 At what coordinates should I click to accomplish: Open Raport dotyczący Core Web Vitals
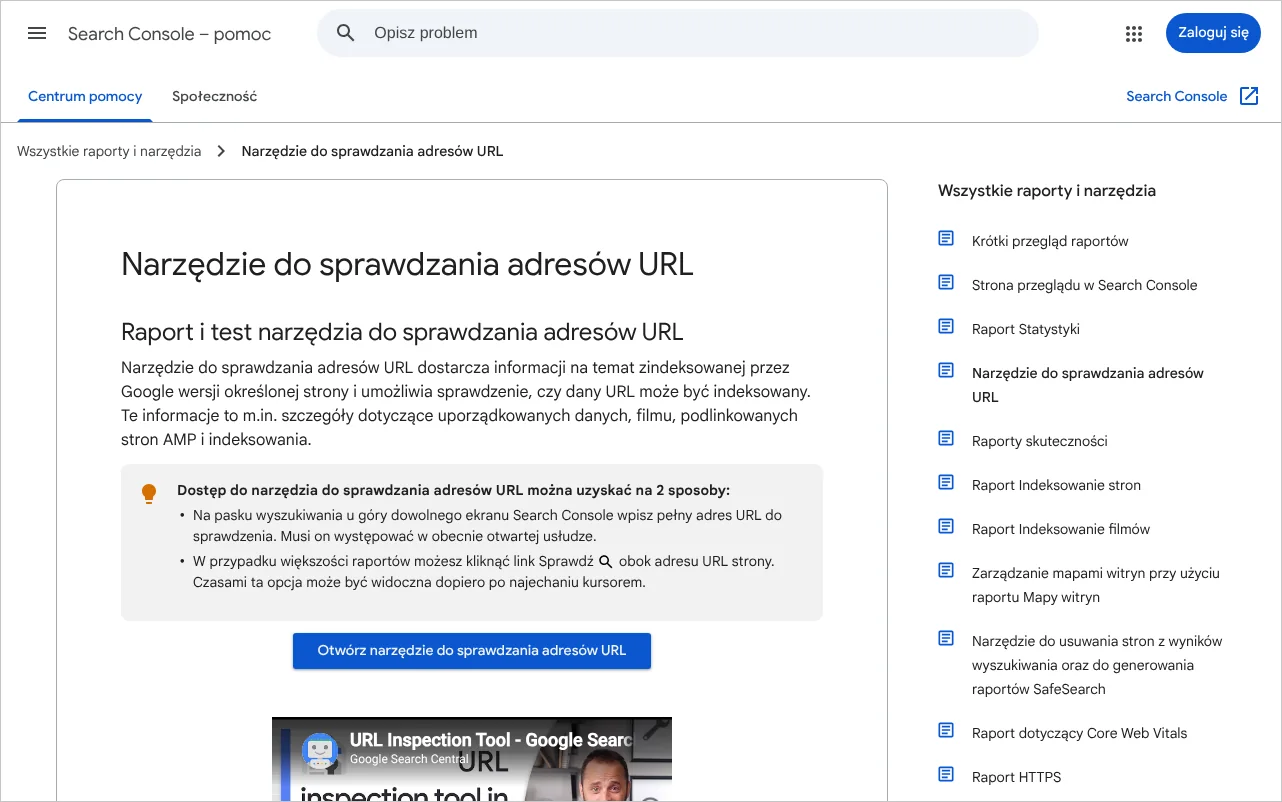[1080, 733]
